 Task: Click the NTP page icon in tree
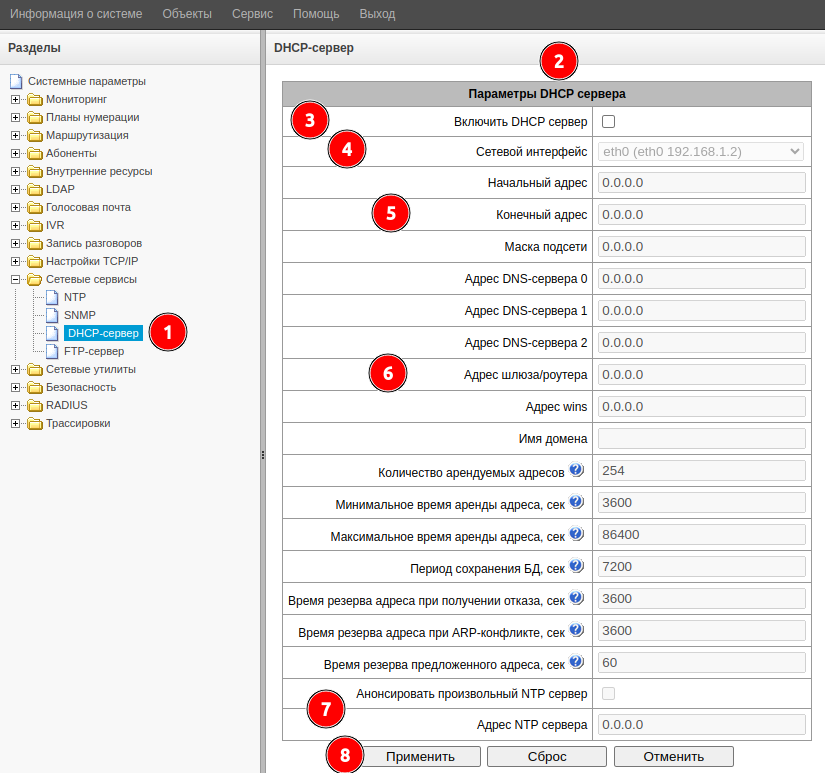point(53,298)
